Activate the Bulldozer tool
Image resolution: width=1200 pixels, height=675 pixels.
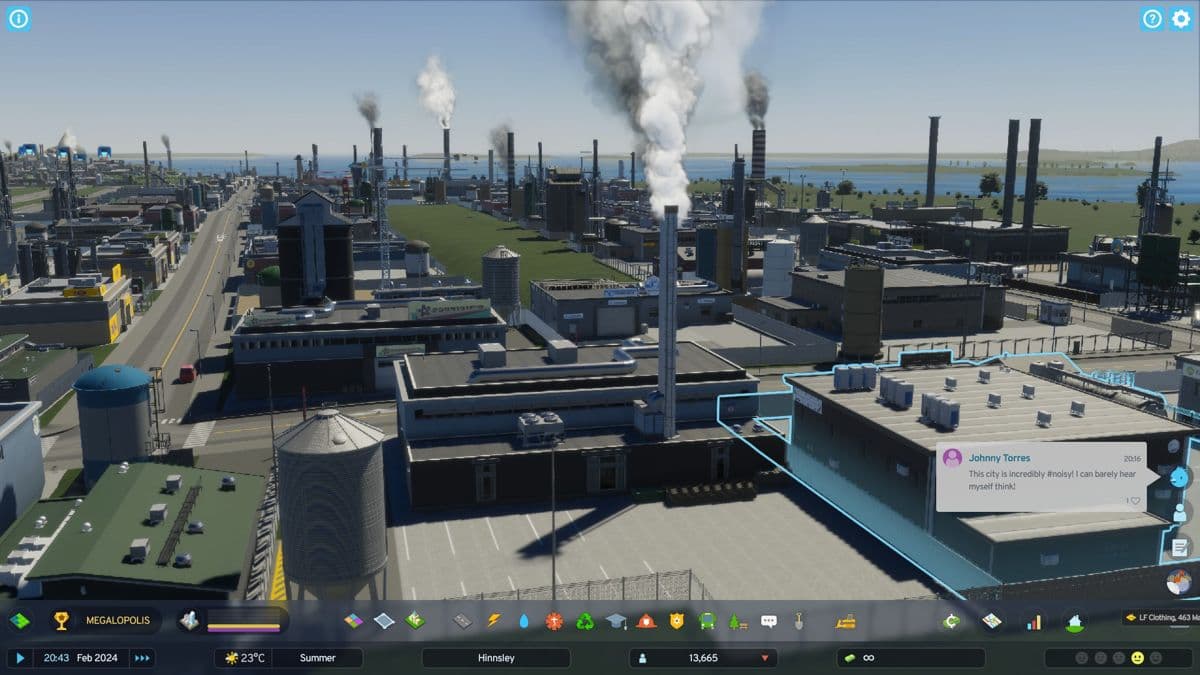(846, 621)
